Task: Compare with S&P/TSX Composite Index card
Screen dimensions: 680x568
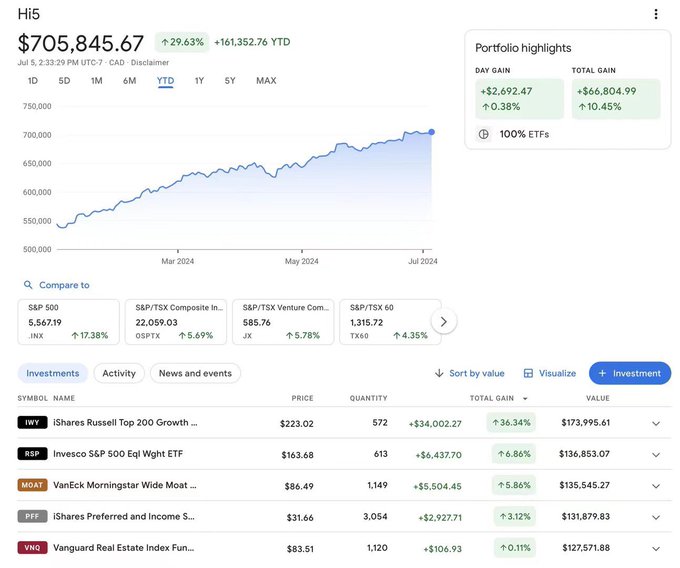Action: 176,322
